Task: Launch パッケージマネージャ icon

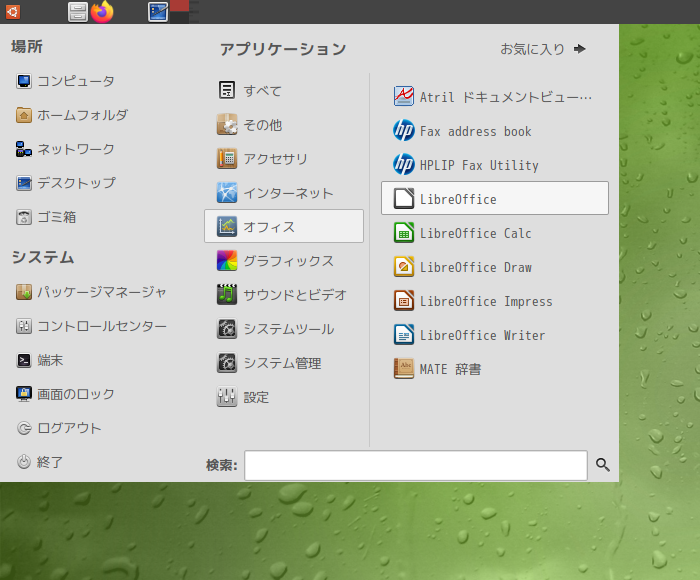Action: click(x=24, y=292)
